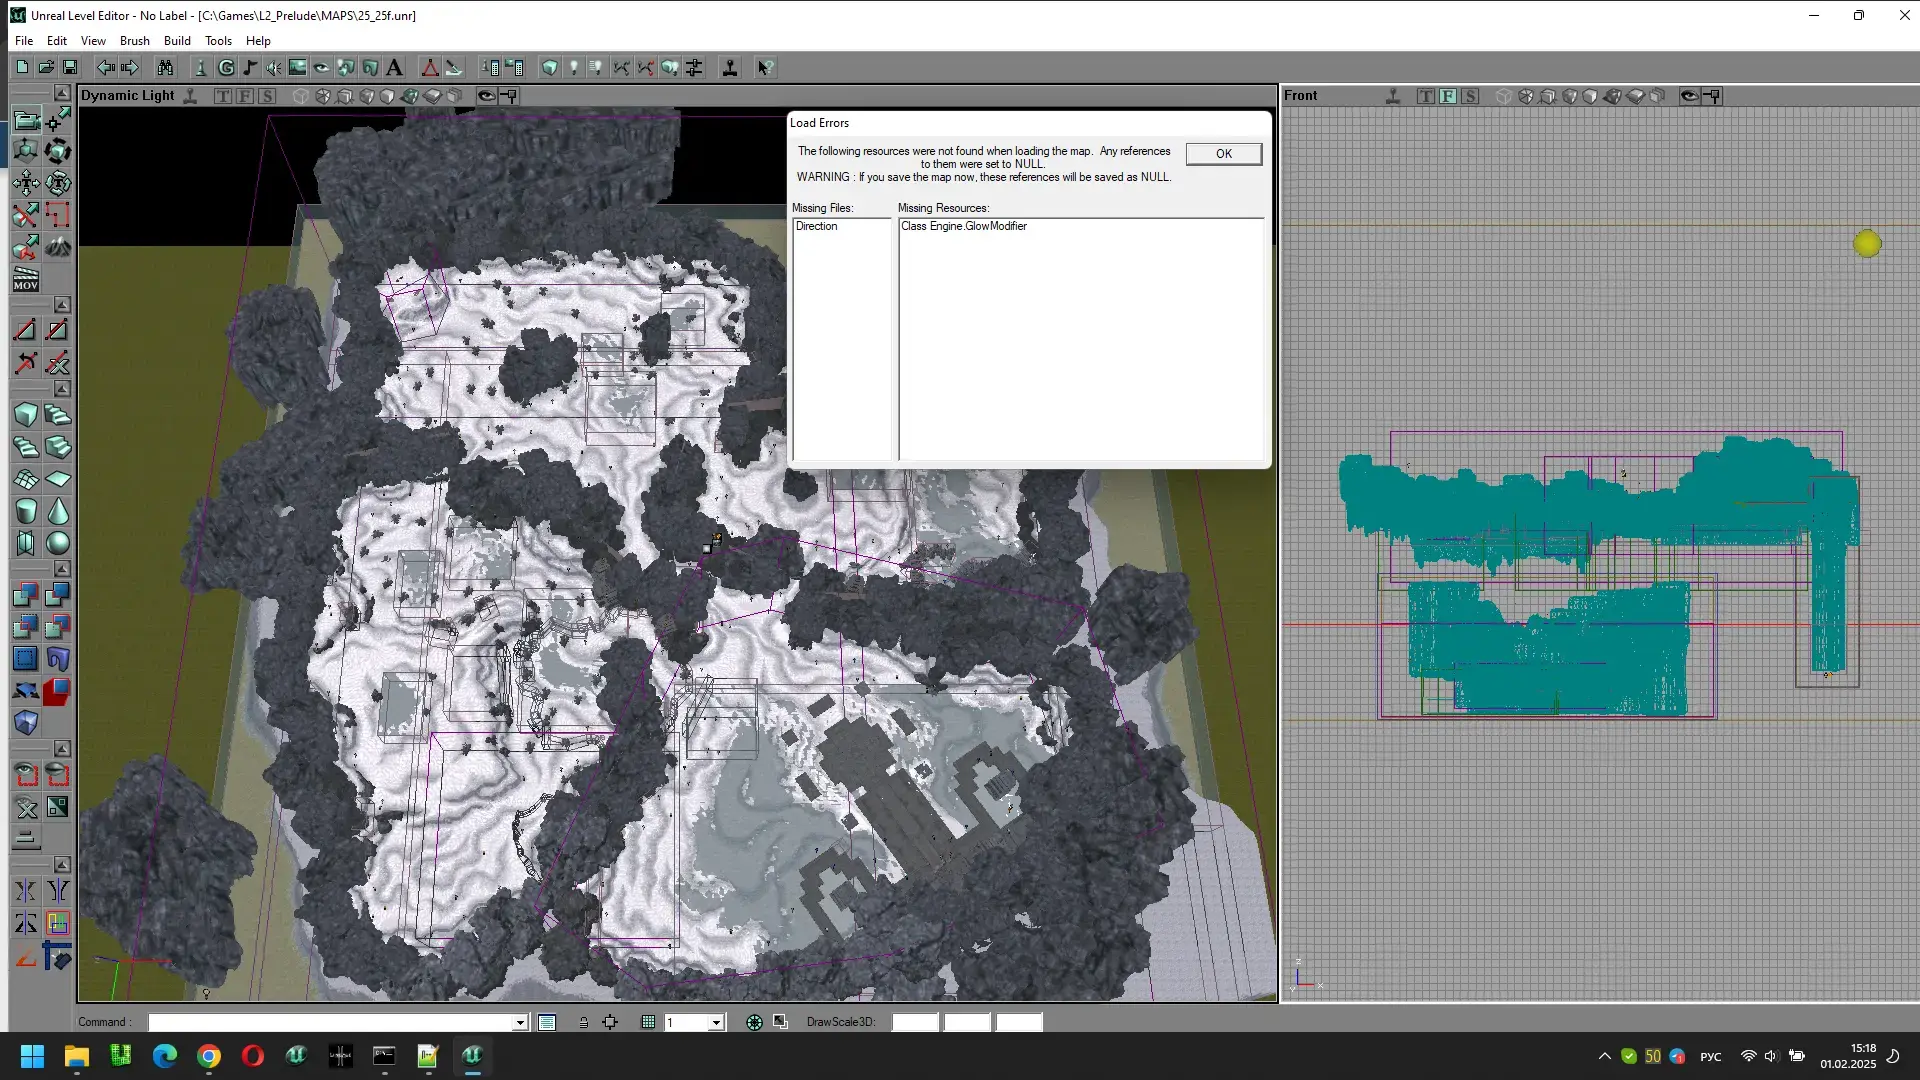Open the File menu
The height and width of the screenshot is (1080, 1920).
click(x=24, y=41)
